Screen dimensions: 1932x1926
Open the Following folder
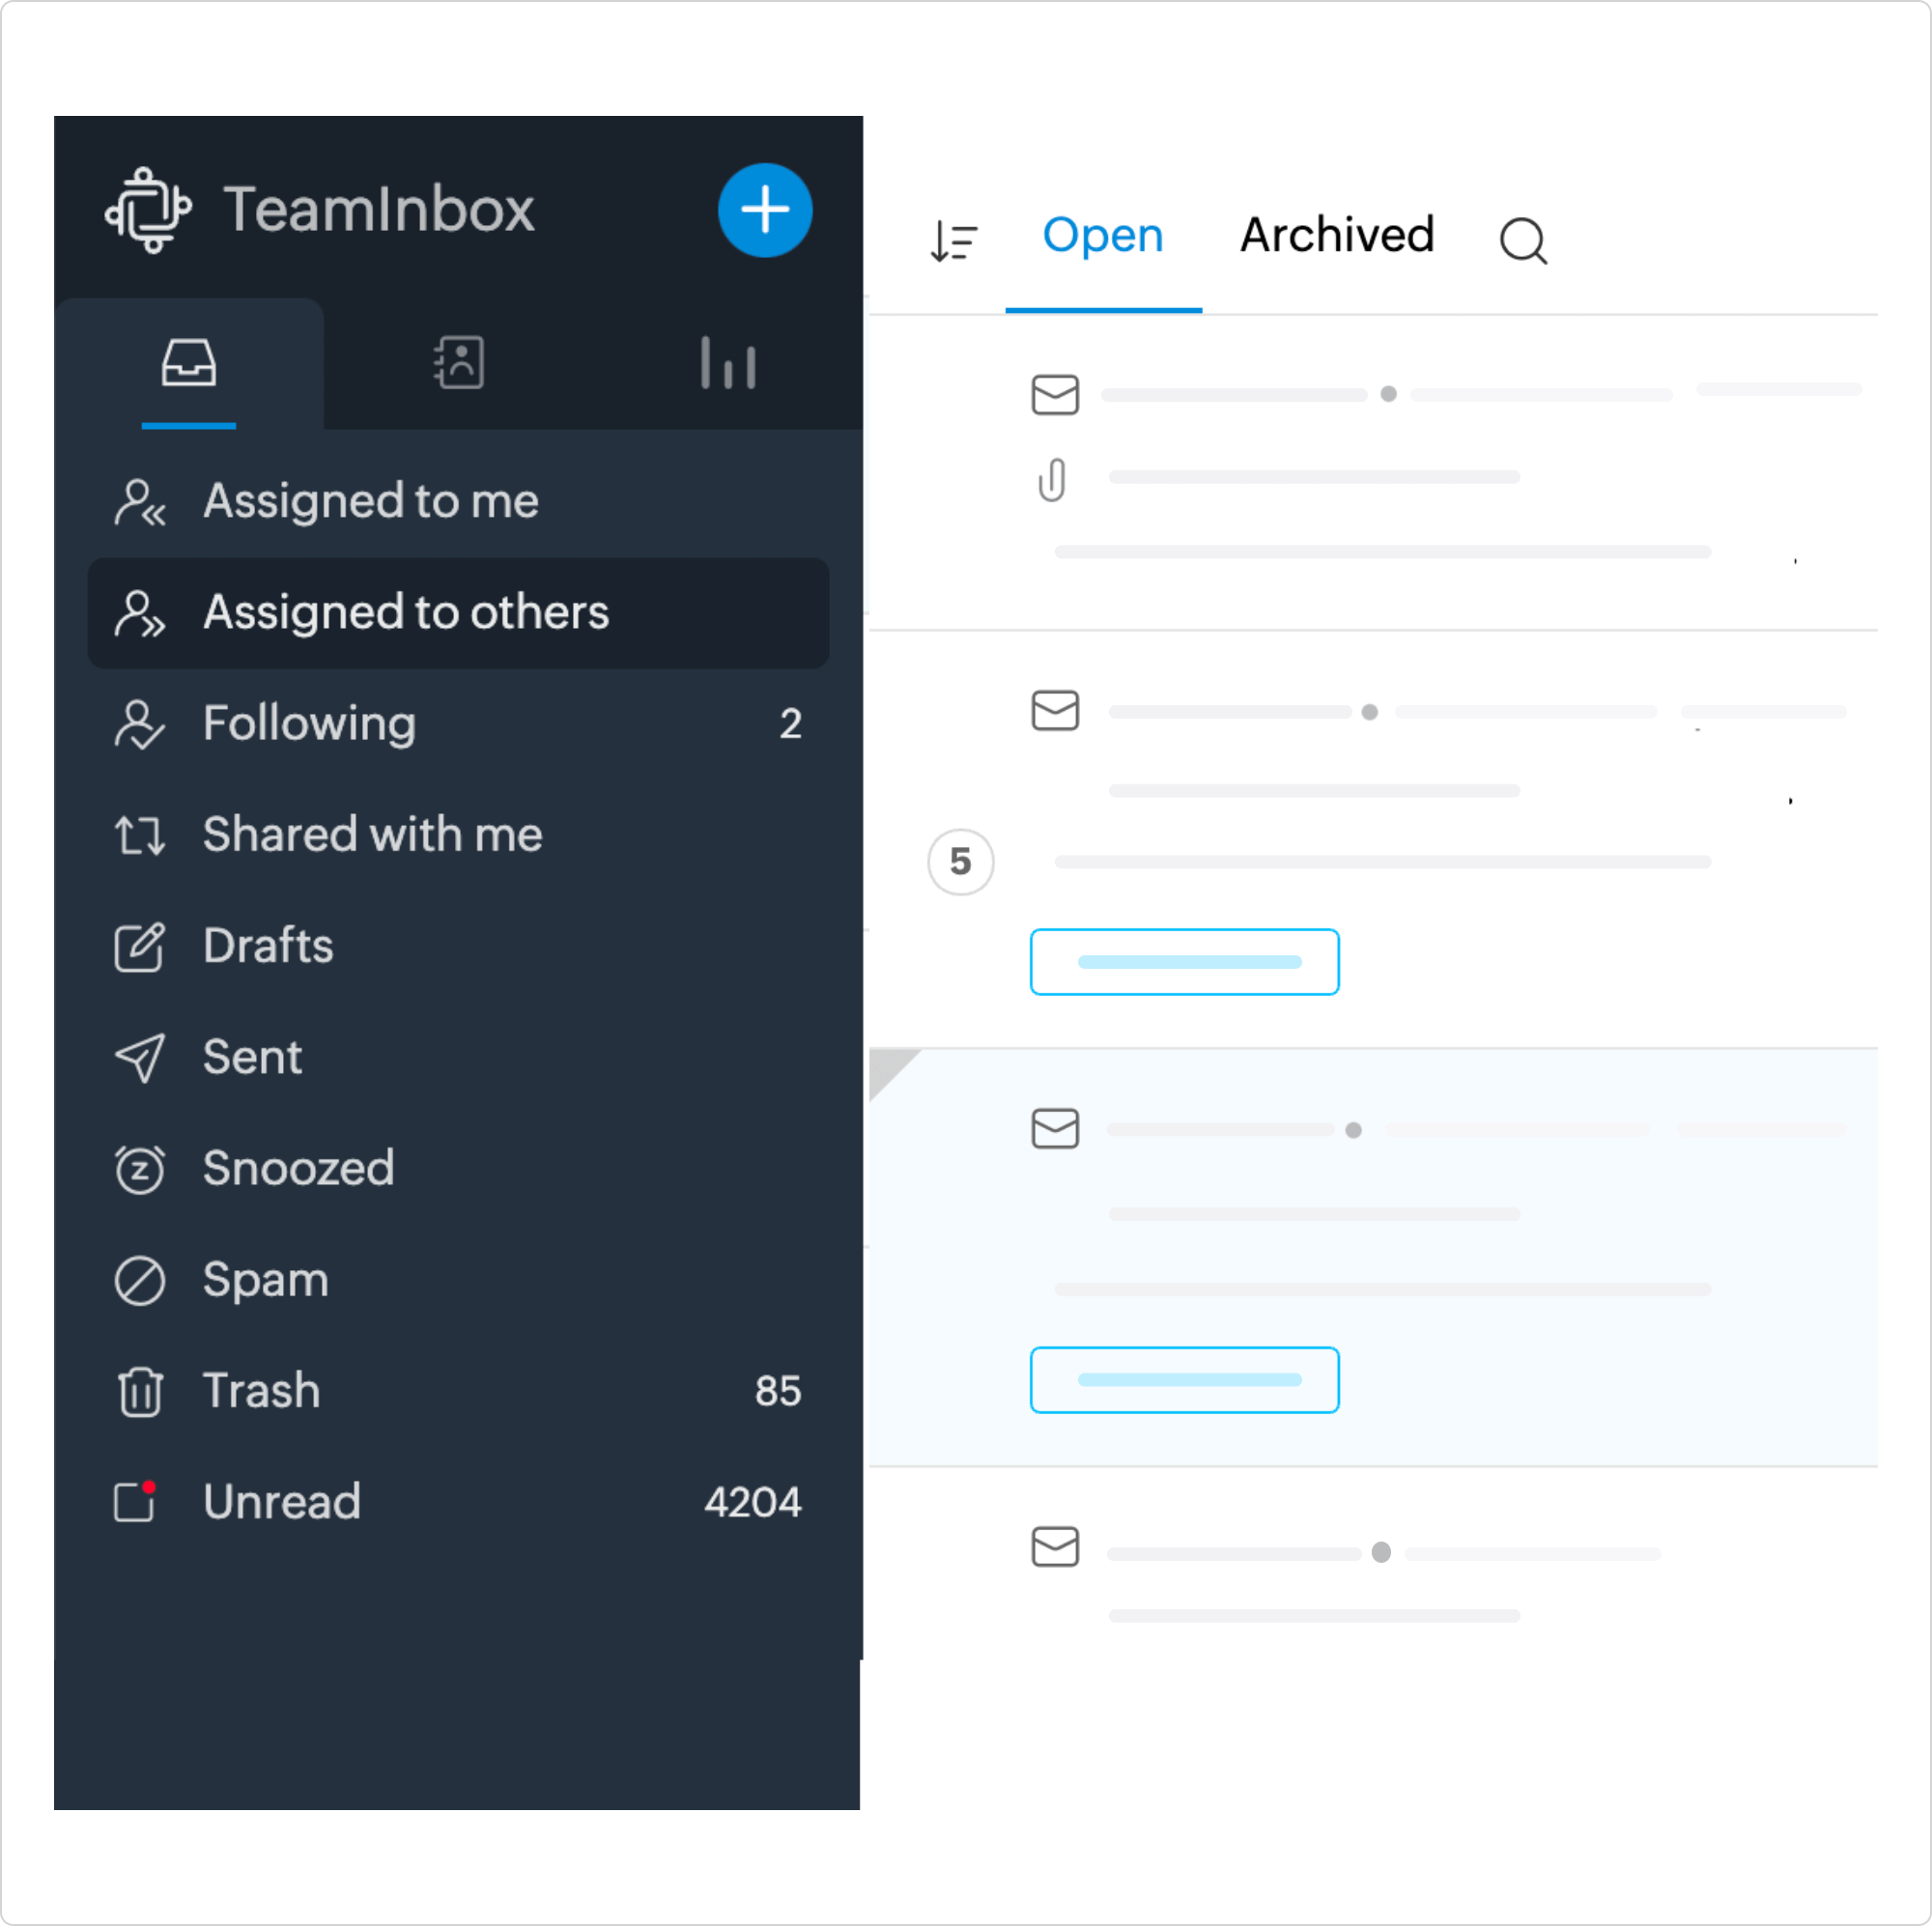309,723
